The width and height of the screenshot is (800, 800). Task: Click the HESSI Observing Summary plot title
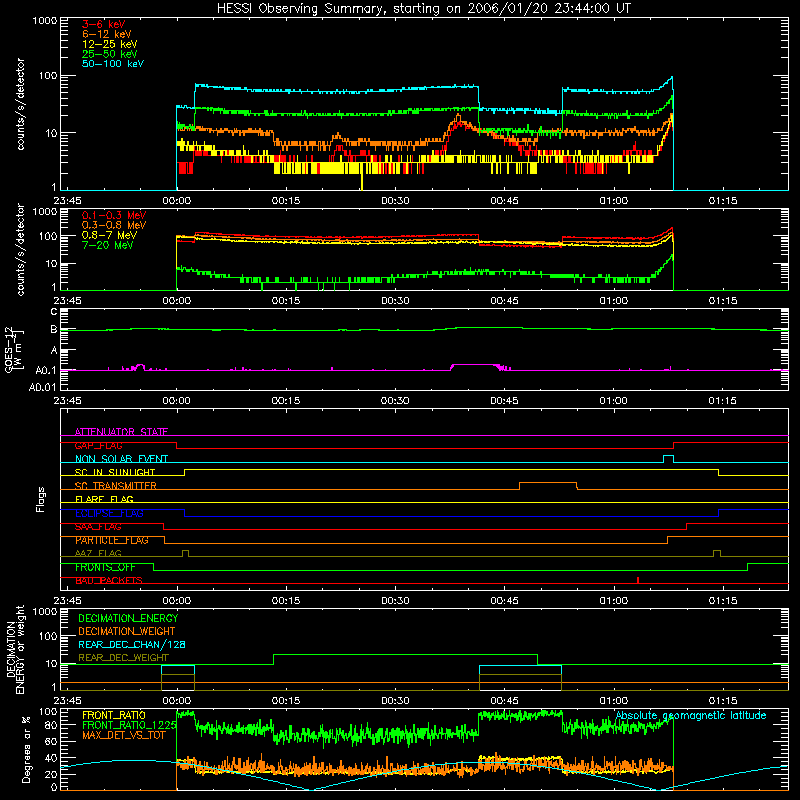pyautogui.click(x=423, y=9)
